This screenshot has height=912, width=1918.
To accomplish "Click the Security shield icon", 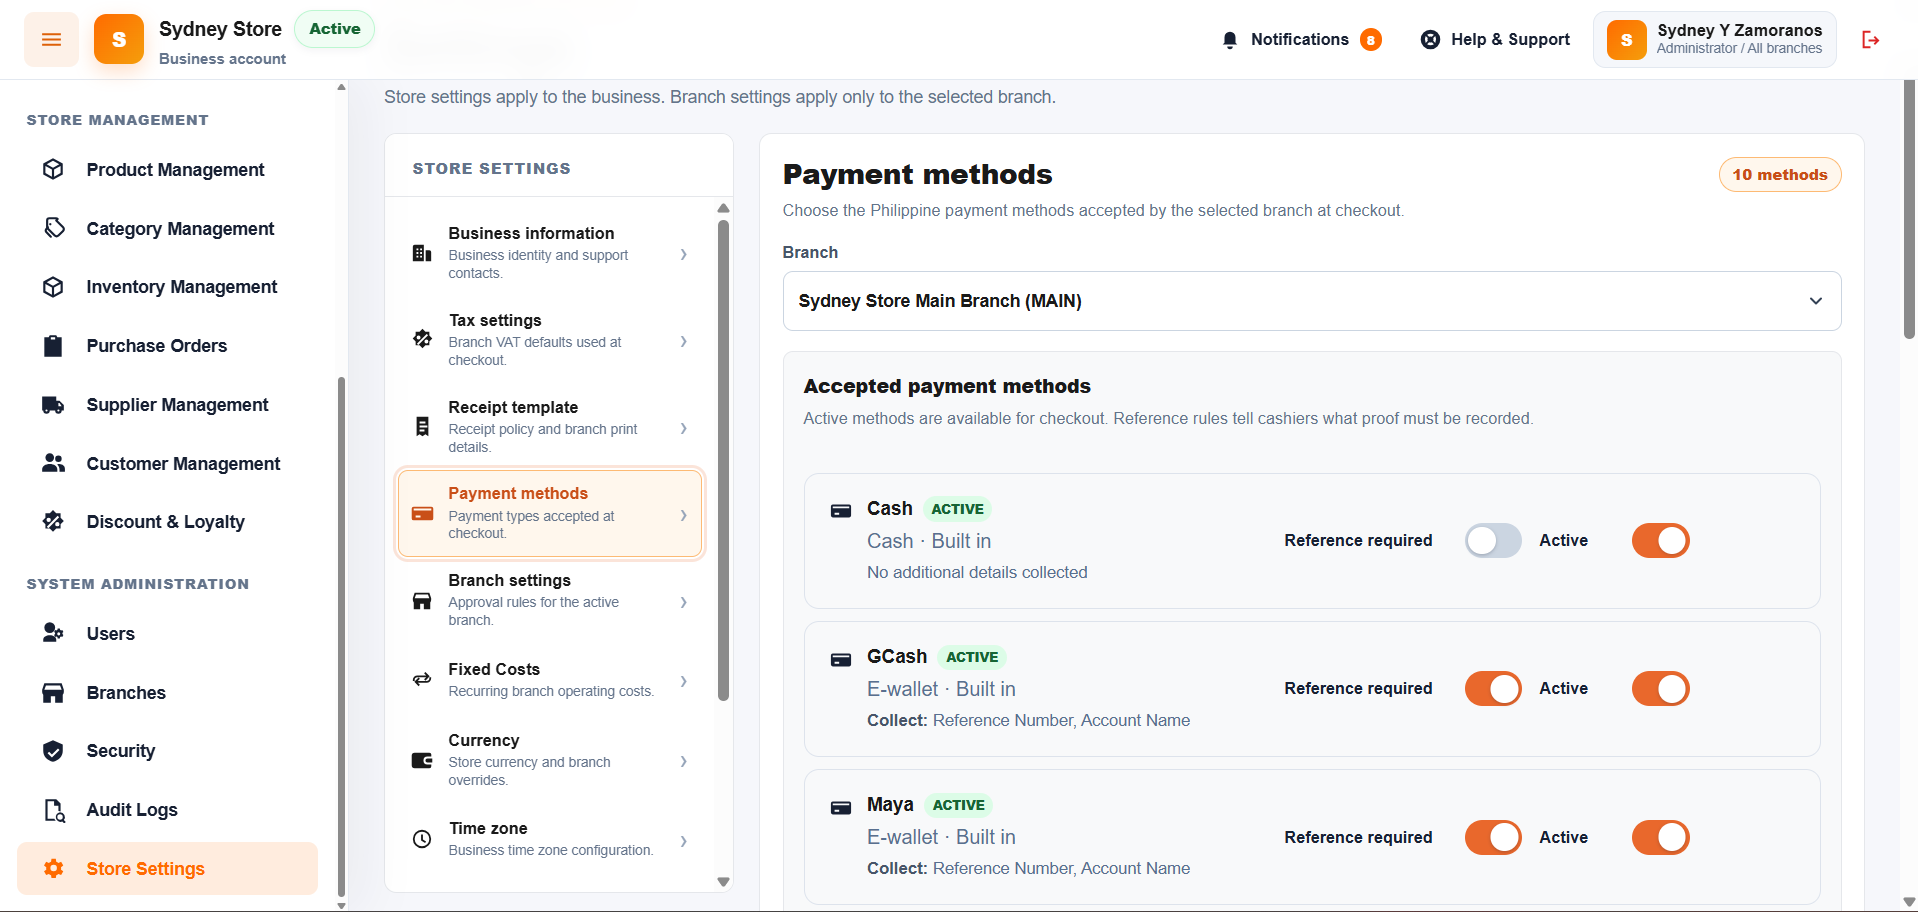I will pyautogui.click(x=54, y=751).
